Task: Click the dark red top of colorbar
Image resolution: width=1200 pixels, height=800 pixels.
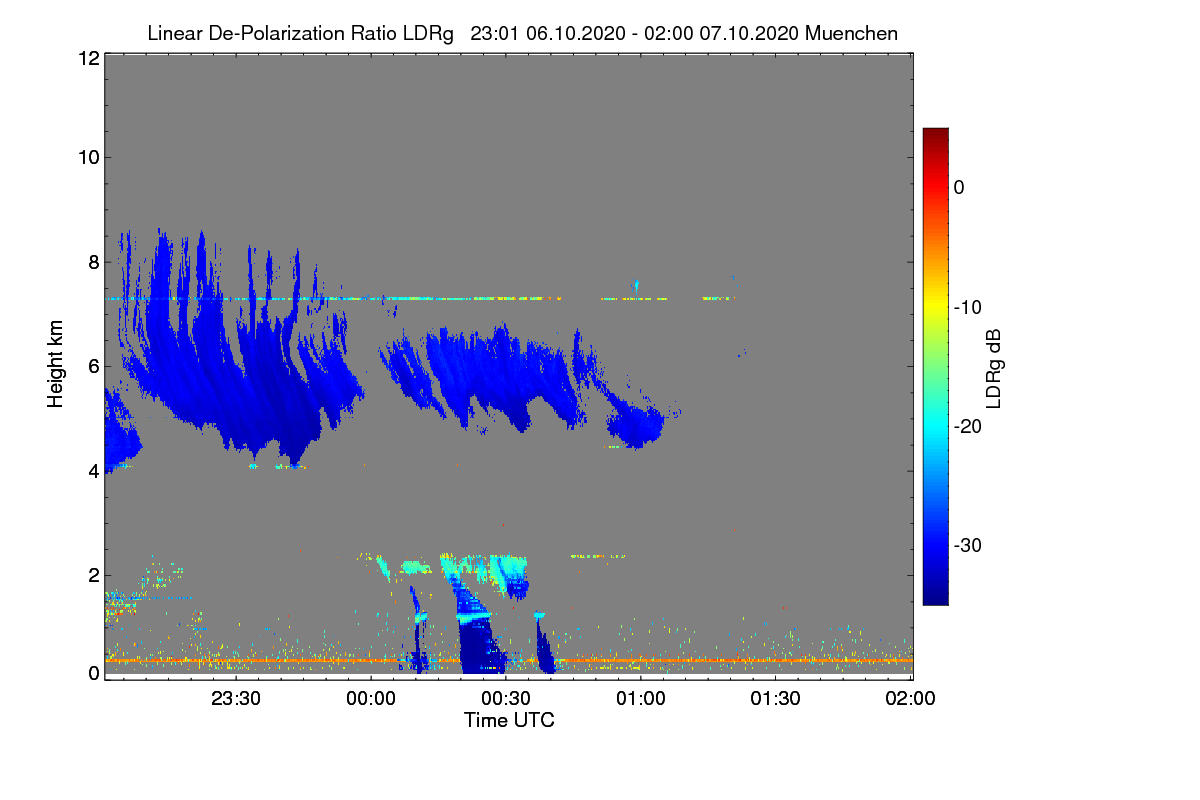Action: [x=935, y=134]
